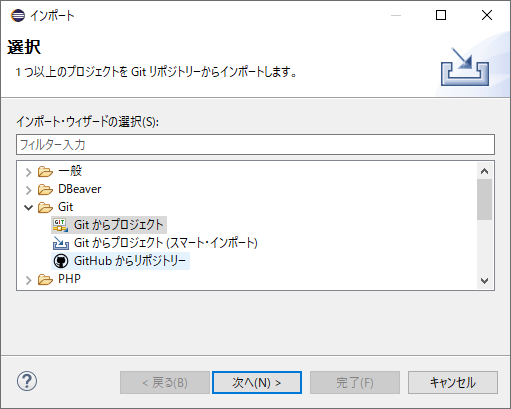Click the キャンセル button
Image resolution: width=511 pixels, height=409 pixels.
click(453, 382)
